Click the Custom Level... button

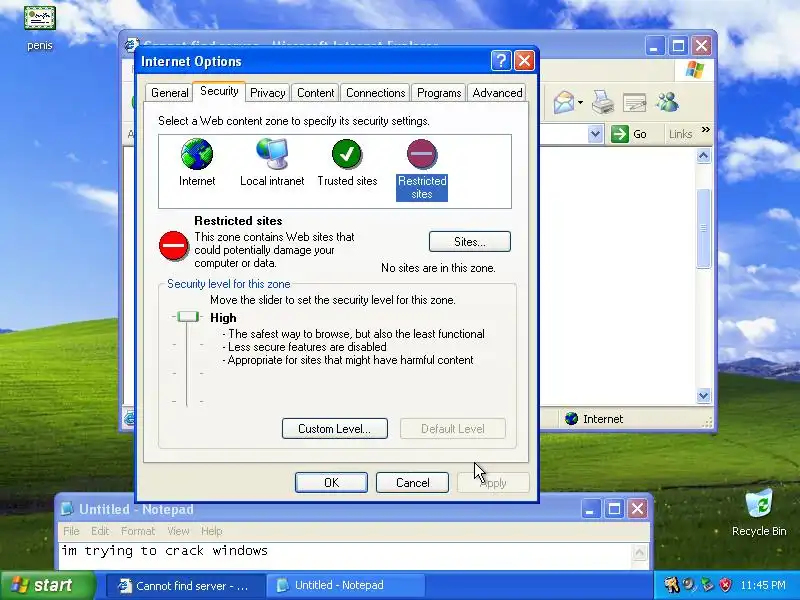click(335, 429)
